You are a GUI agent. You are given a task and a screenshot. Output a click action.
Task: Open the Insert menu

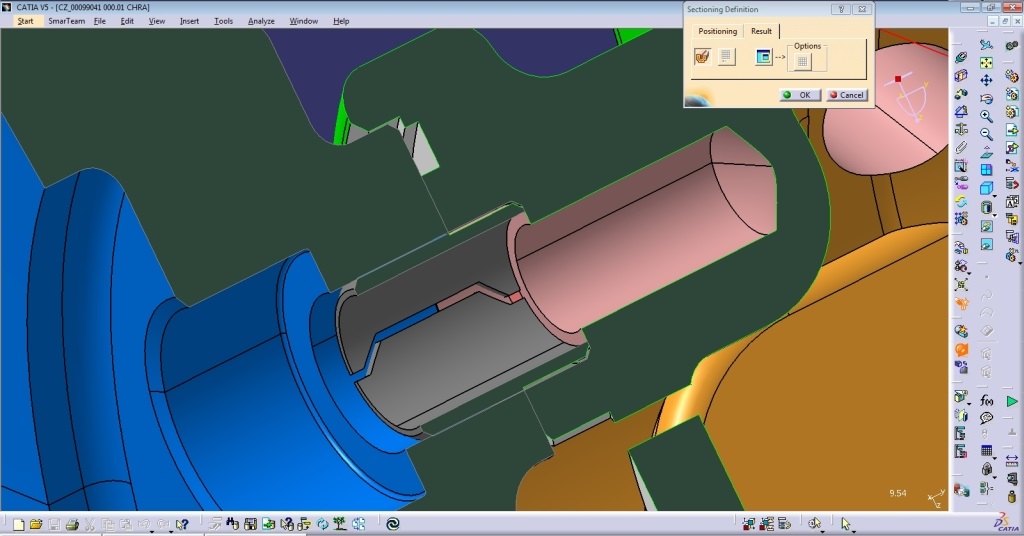[x=189, y=21]
